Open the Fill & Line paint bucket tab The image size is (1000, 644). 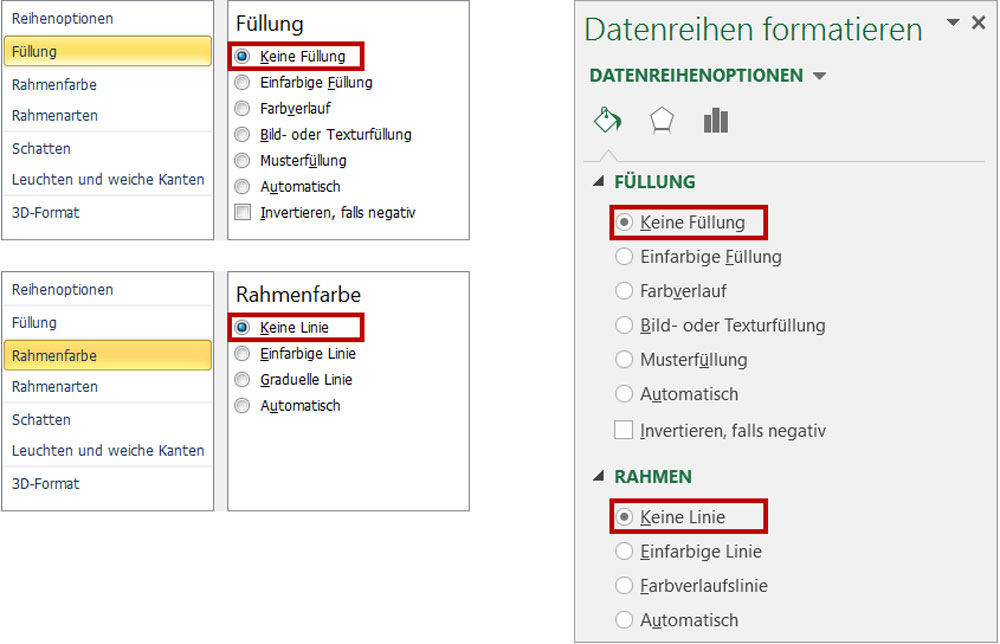pyautogui.click(x=607, y=121)
